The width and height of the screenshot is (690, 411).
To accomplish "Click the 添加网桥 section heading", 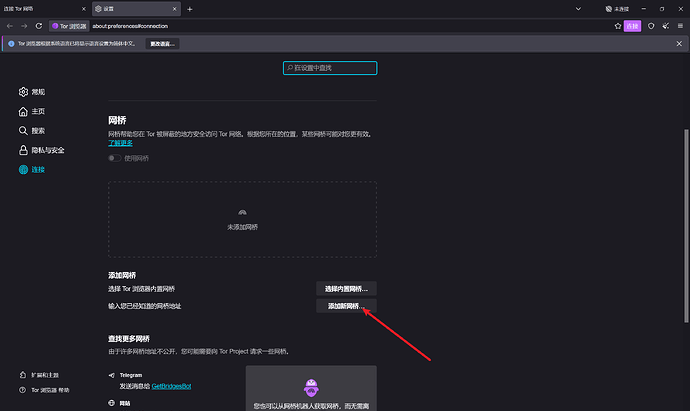I will pyautogui.click(x=122, y=275).
